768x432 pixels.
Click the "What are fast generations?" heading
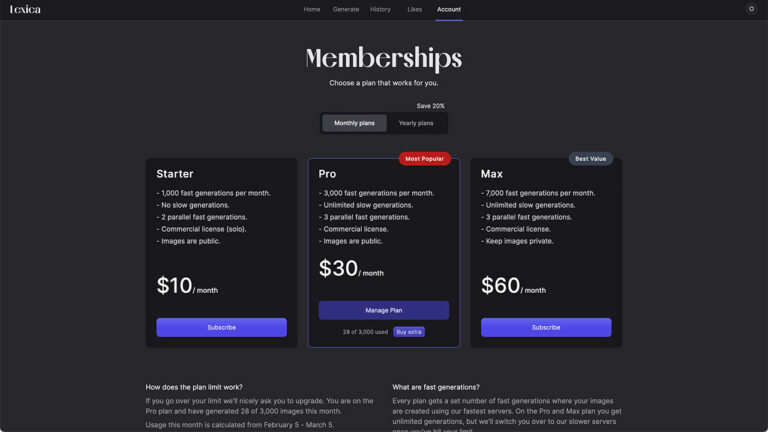click(x=436, y=387)
